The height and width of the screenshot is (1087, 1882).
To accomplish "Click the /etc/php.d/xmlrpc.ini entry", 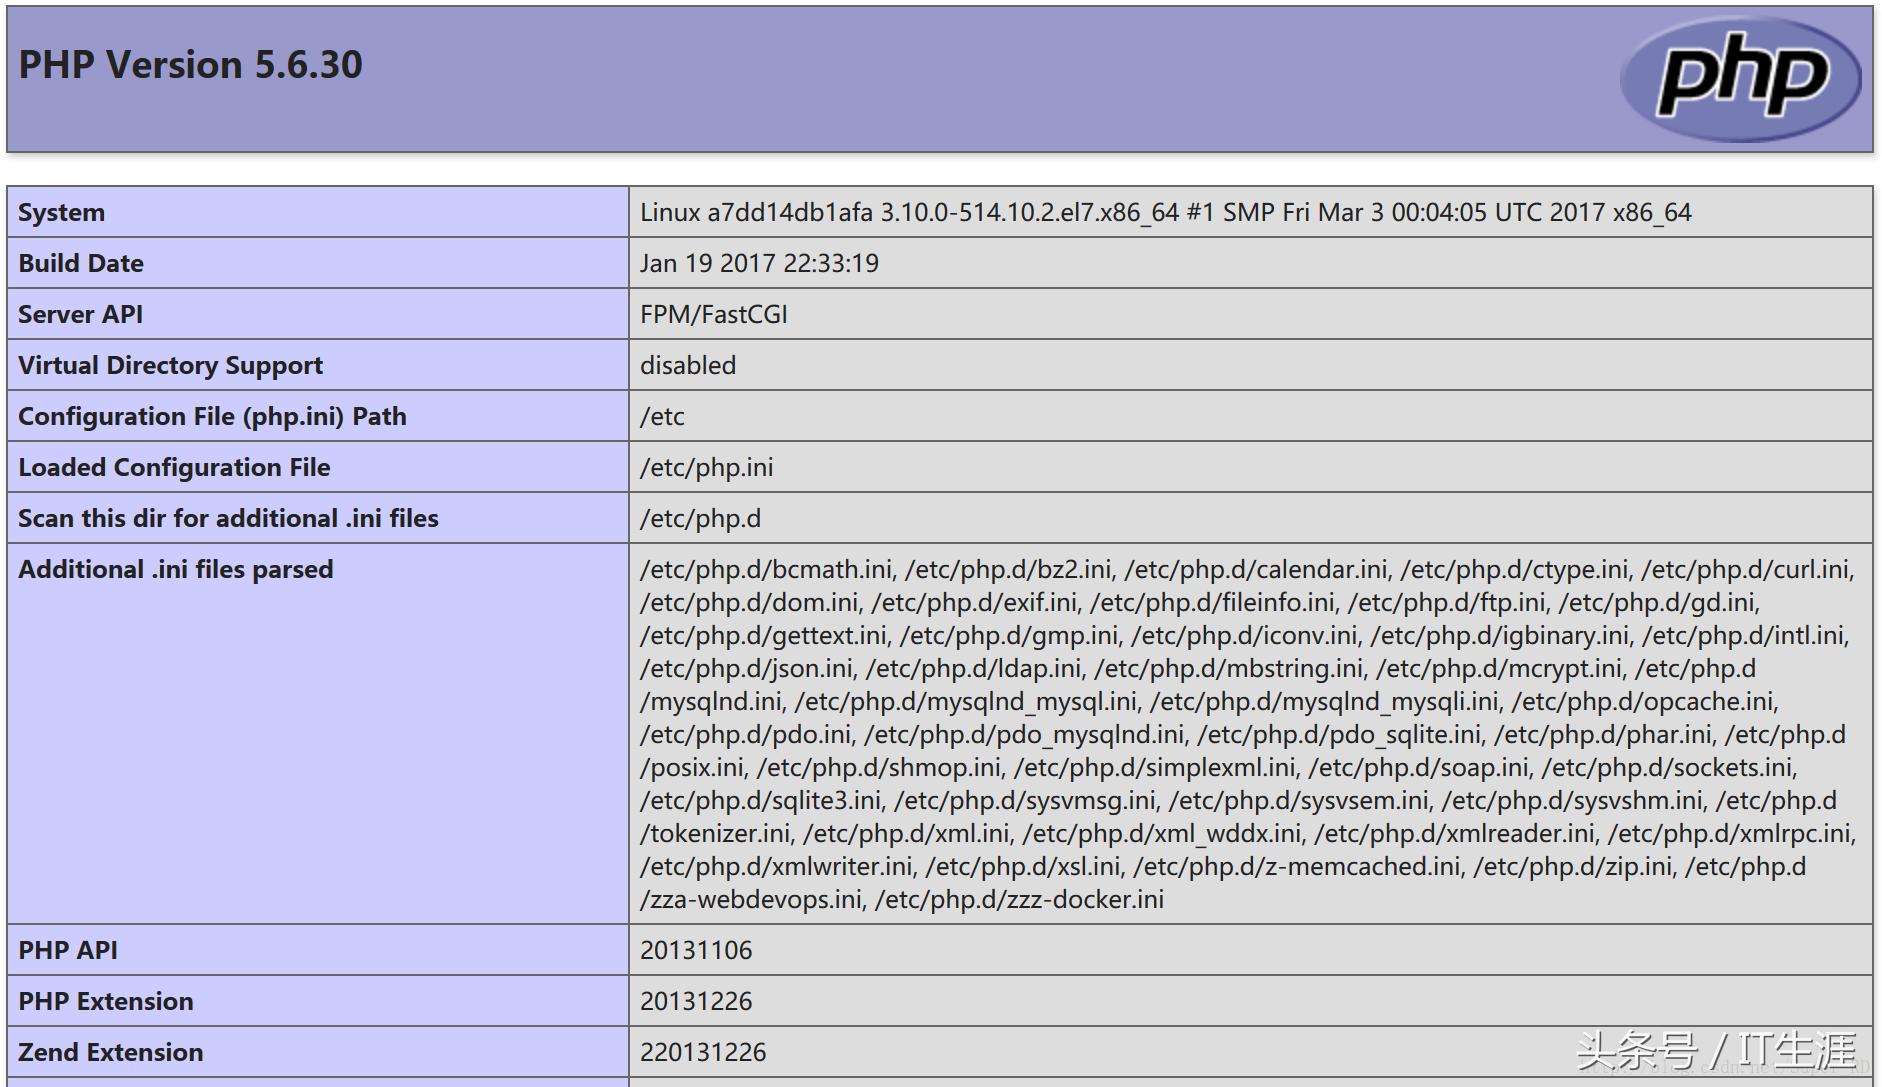I will (1729, 833).
